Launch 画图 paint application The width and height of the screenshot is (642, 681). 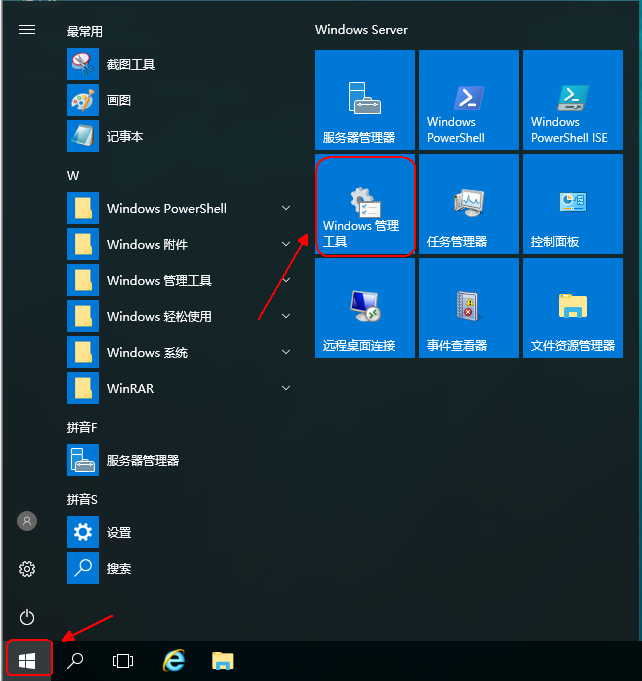[x=178, y=100]
